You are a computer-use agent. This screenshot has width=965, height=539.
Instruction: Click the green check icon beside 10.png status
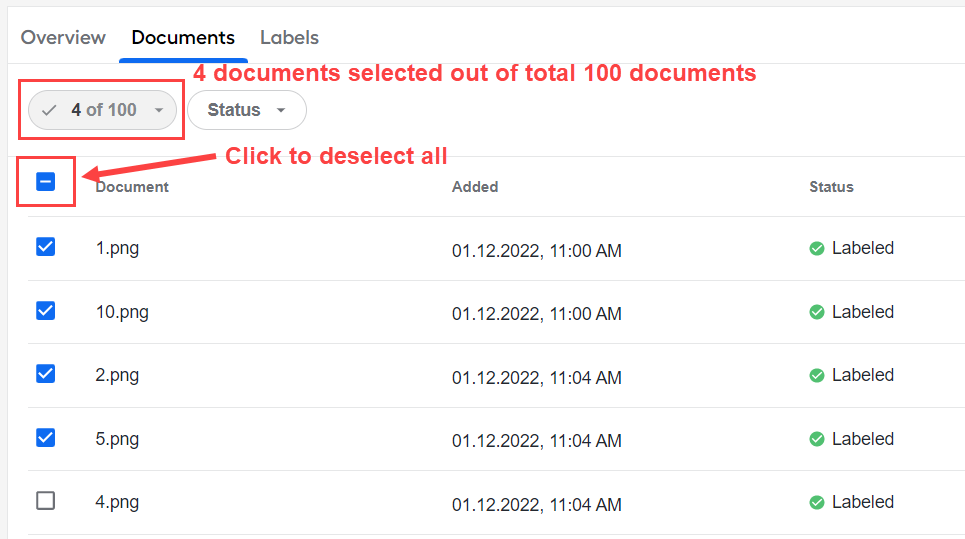(x=817, y=313)
